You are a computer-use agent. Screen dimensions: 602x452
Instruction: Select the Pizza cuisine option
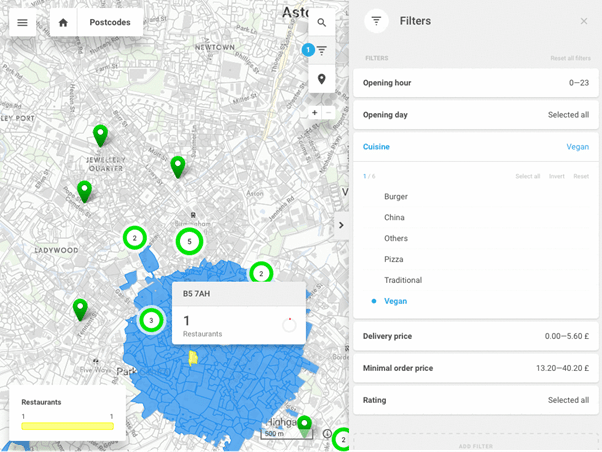tap(394, 259)
